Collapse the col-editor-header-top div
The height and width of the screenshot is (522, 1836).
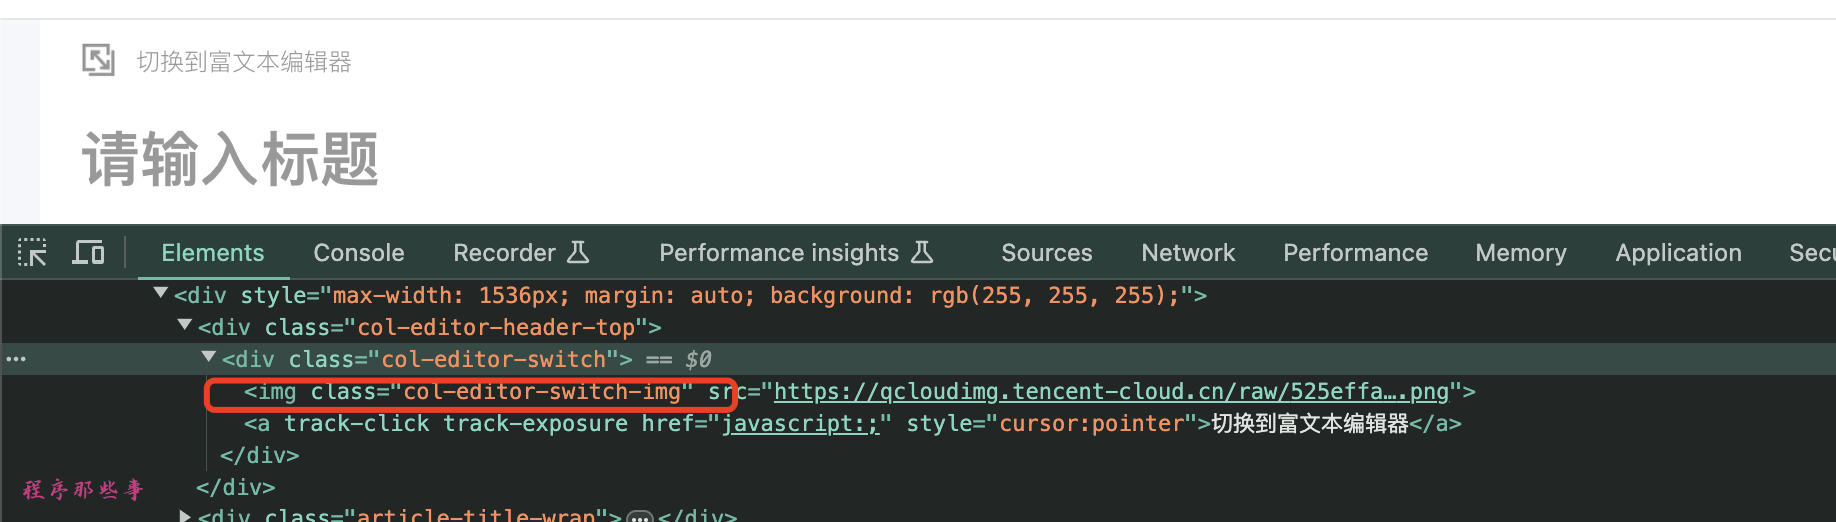184,326
